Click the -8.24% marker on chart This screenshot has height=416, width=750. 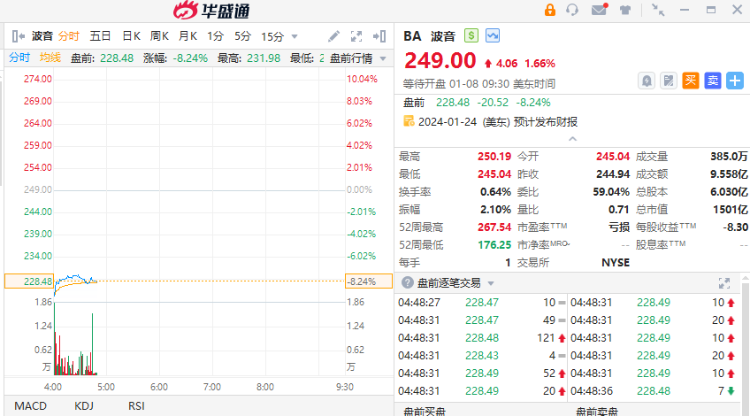(368, 281)
